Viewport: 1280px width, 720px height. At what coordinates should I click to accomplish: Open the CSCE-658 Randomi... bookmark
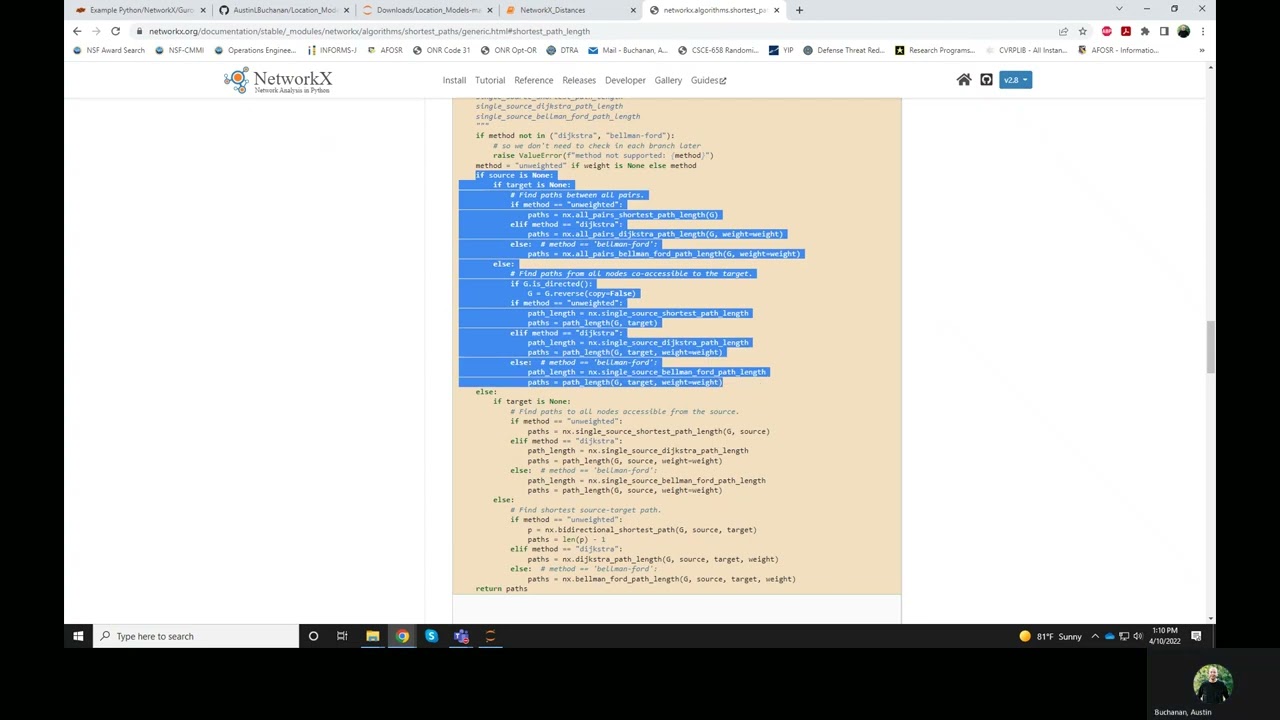(718, 50)
